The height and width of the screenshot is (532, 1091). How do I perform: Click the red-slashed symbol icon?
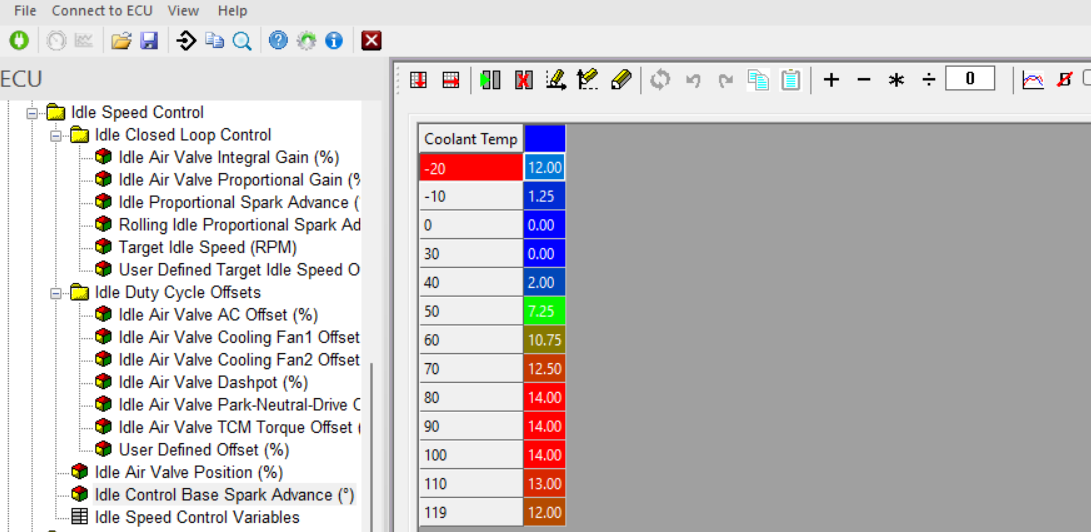point(1064,80)
